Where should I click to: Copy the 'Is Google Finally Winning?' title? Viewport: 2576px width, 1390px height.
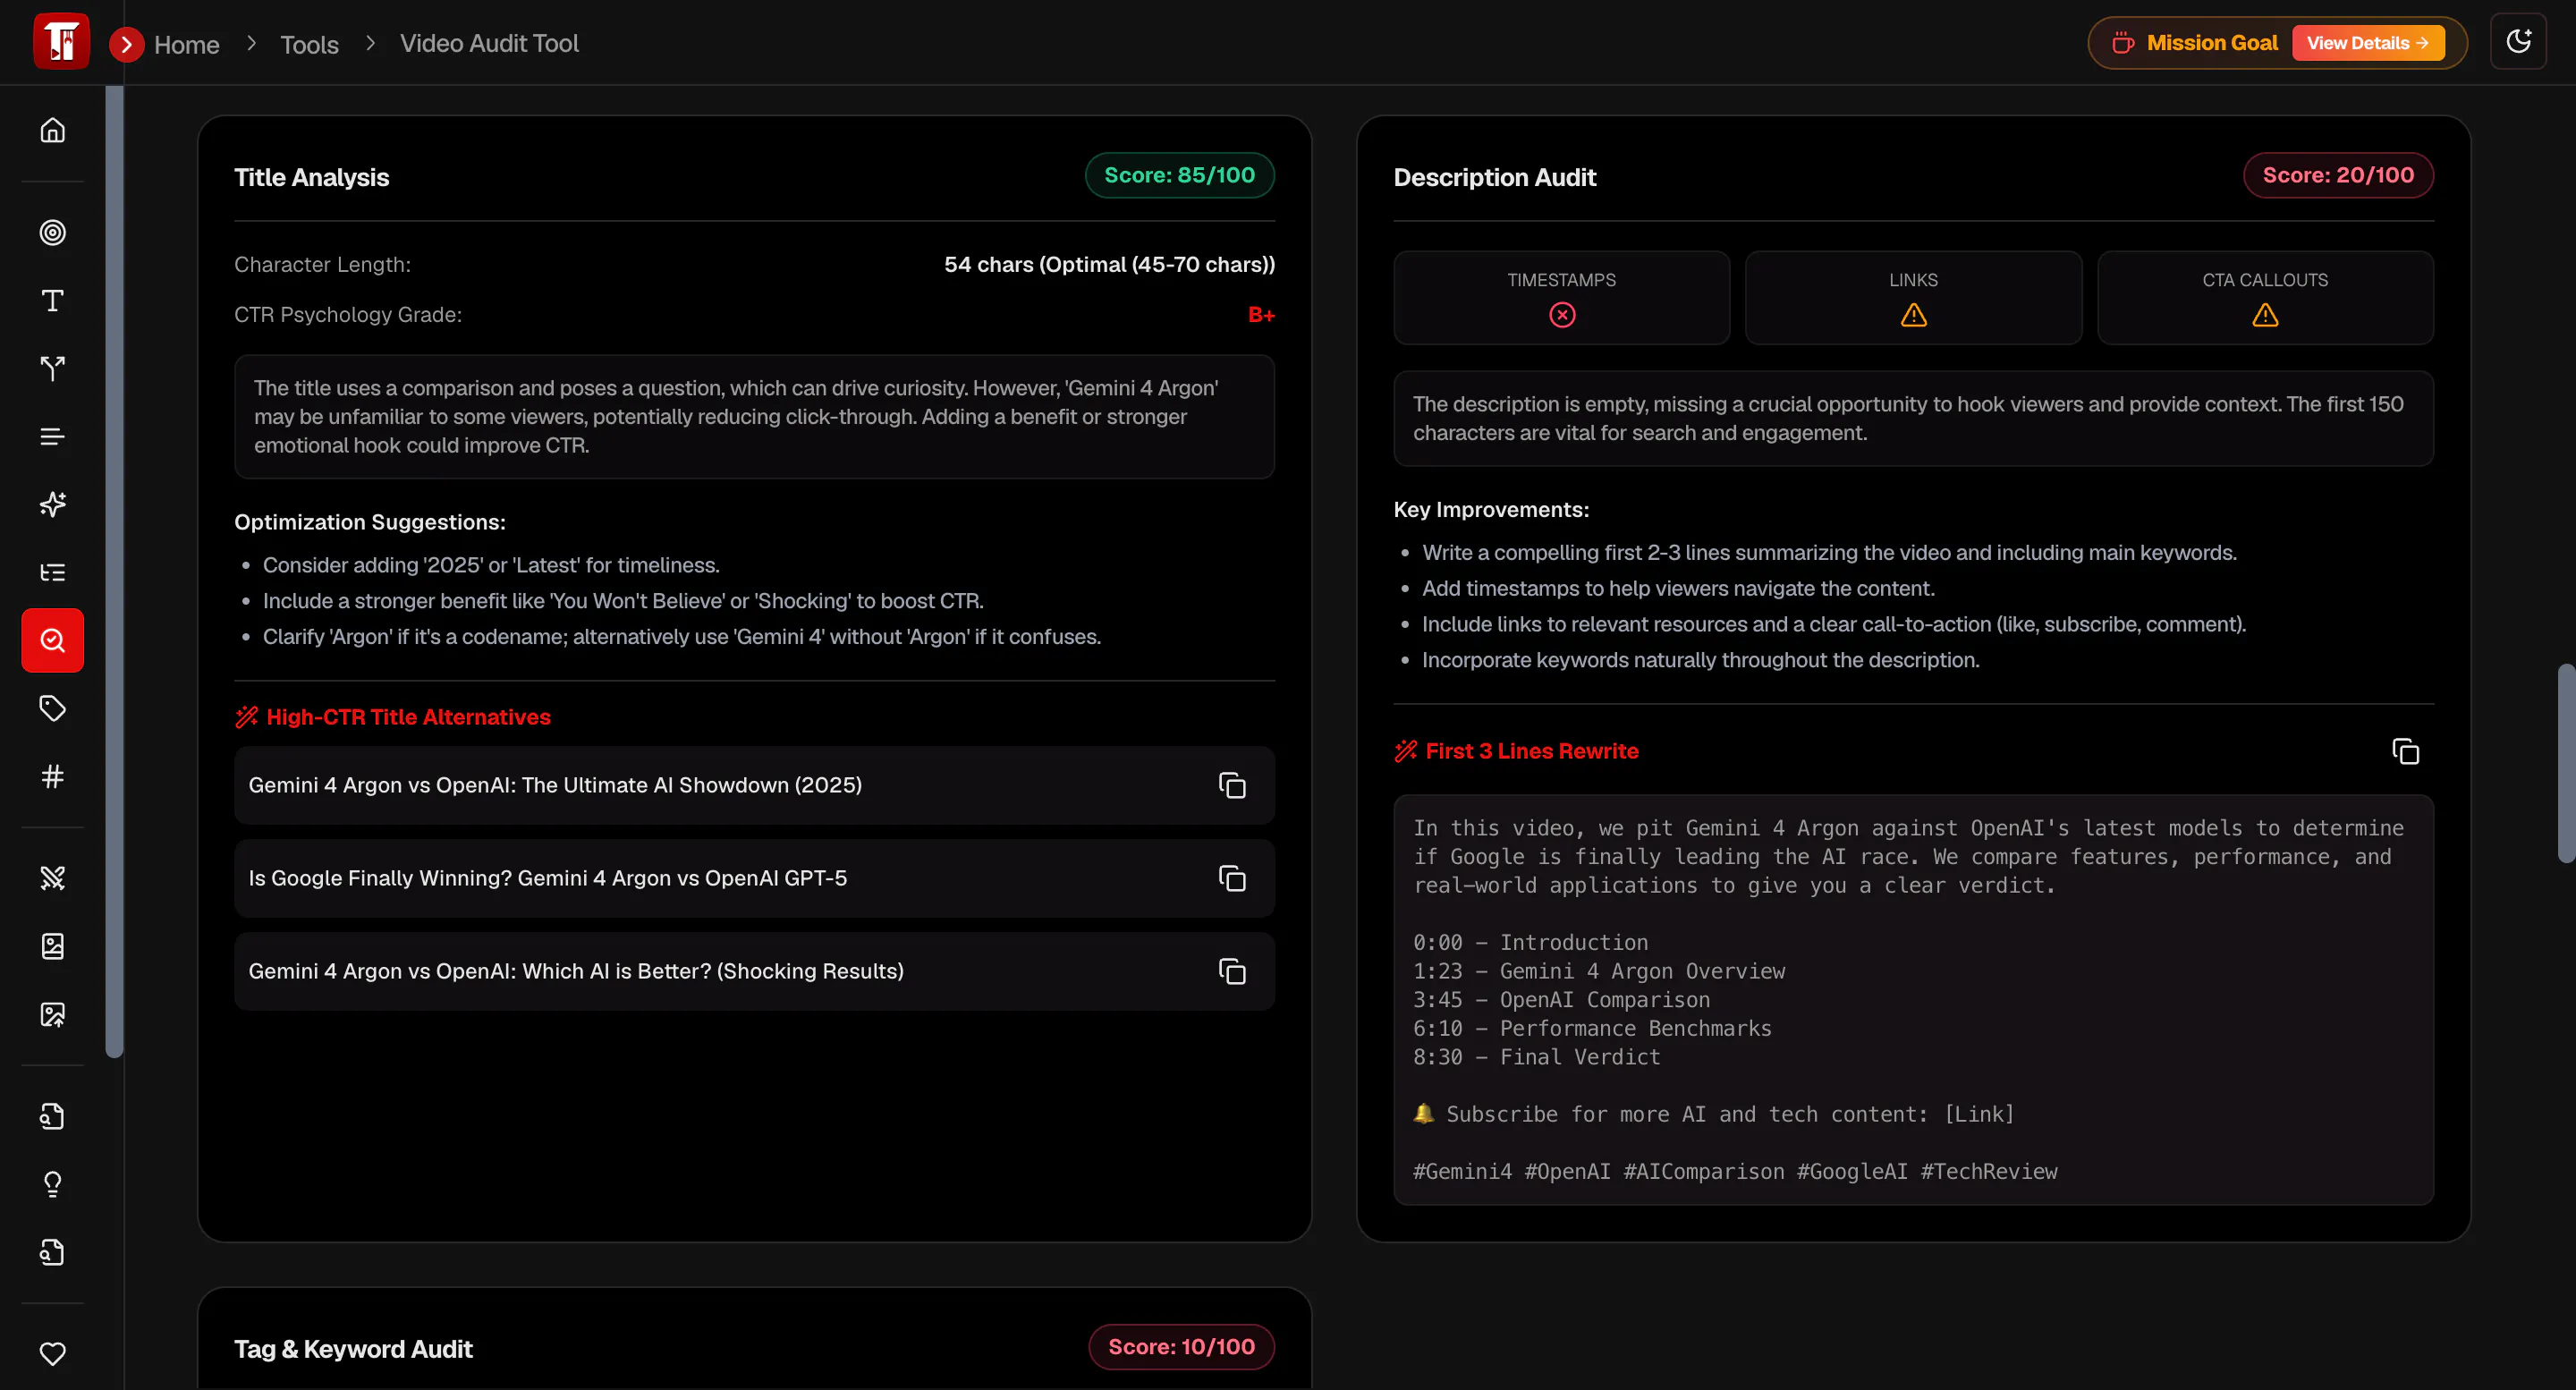click(1232, 878)
